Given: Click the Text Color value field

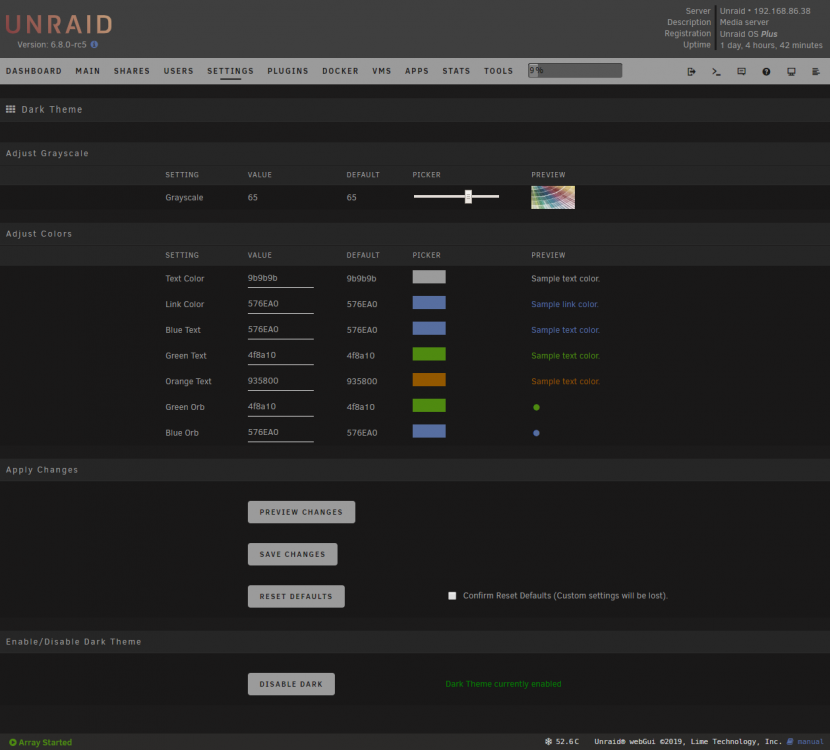Looking at the screenshot, I should point(281,279).
